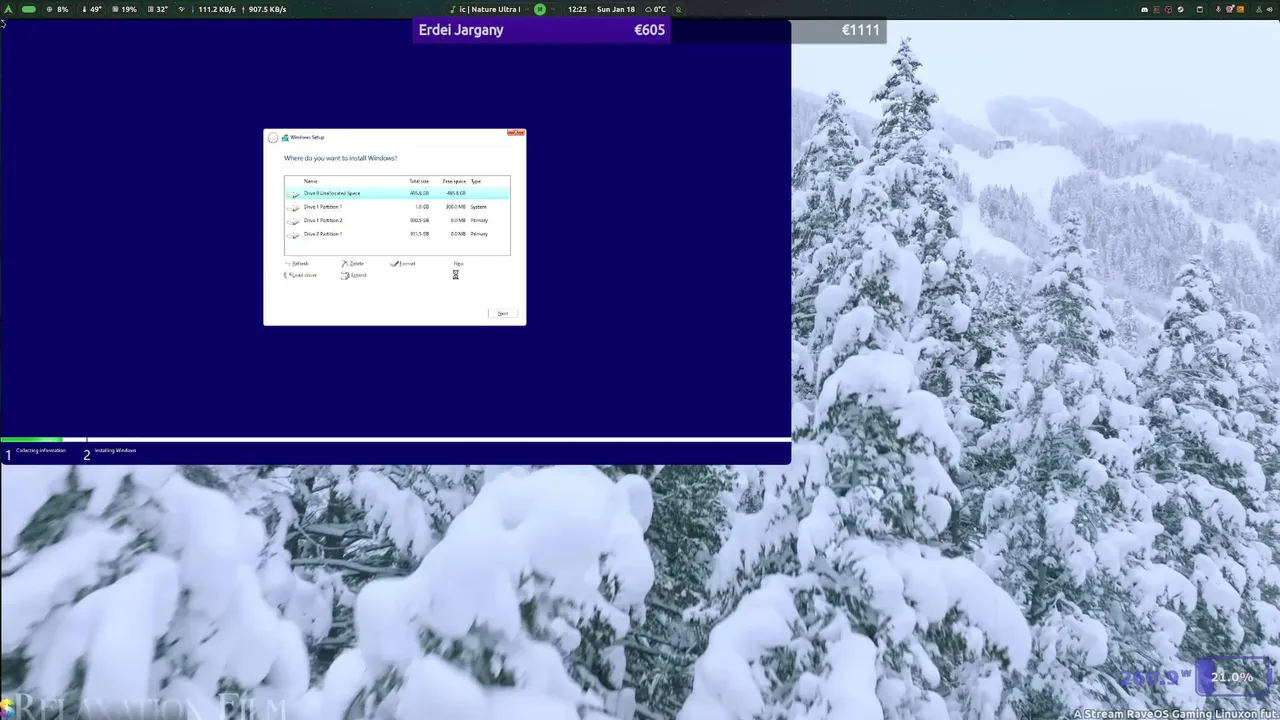This screenshot has width=1280, height=720.
Task: Click the Load driver link
Action: pos(301,275)
